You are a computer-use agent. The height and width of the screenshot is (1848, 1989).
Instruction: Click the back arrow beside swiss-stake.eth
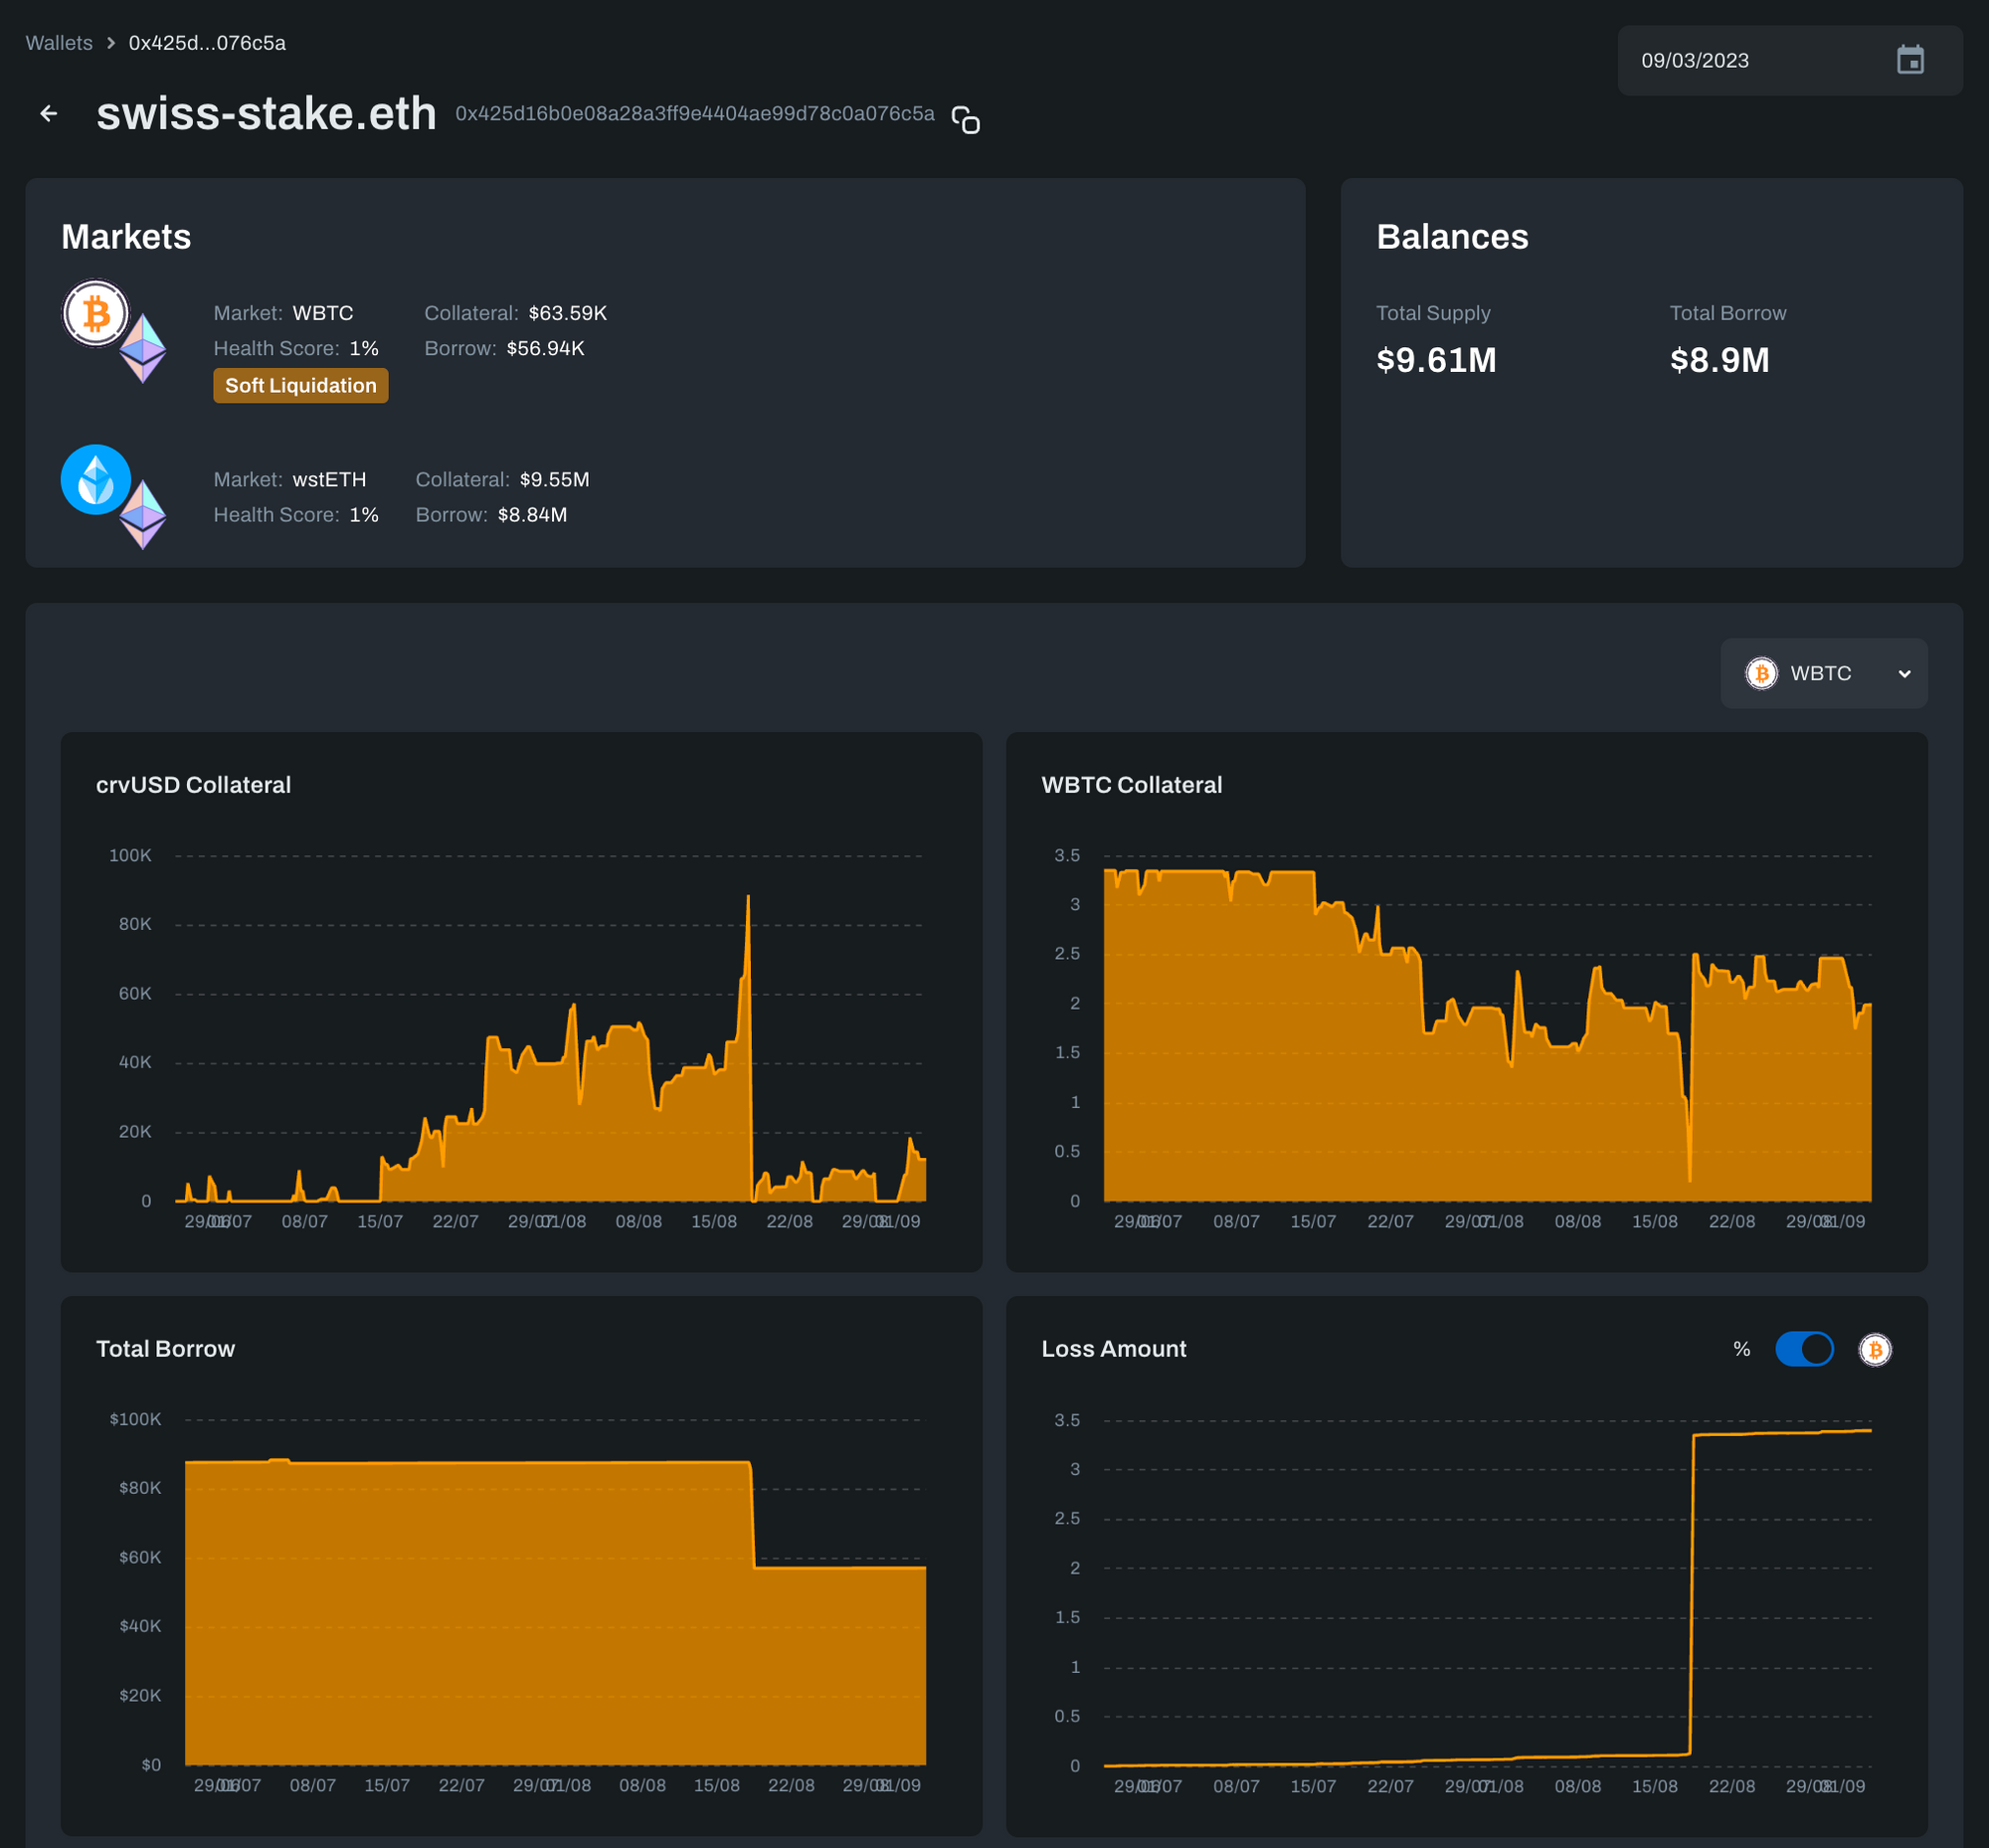tap(49, 114)
